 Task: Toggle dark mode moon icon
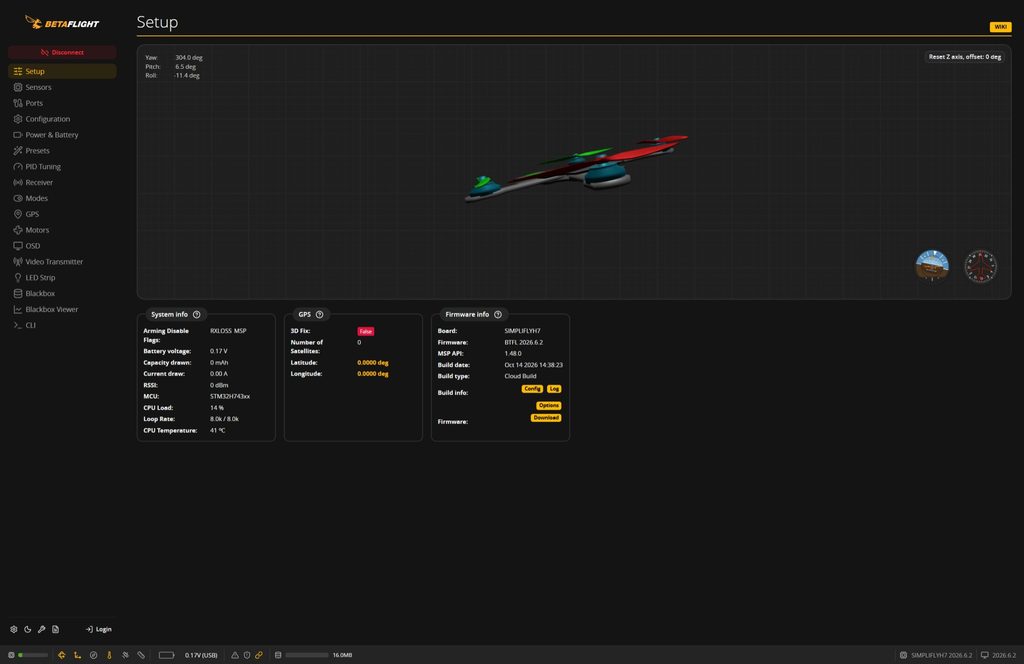pos(27,629)
